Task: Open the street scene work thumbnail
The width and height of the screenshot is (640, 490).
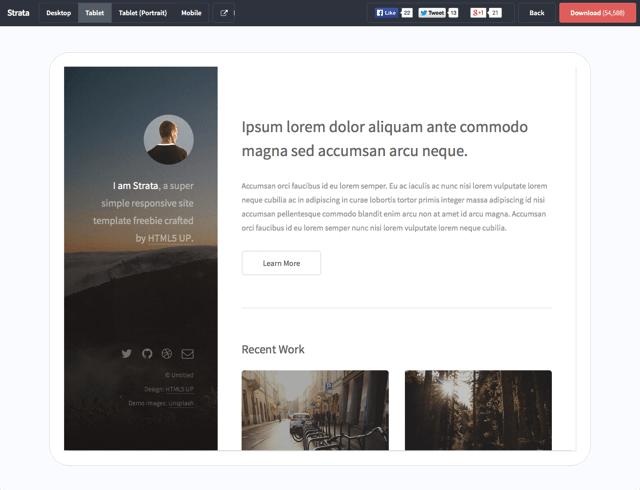Action: coord(315,410)
